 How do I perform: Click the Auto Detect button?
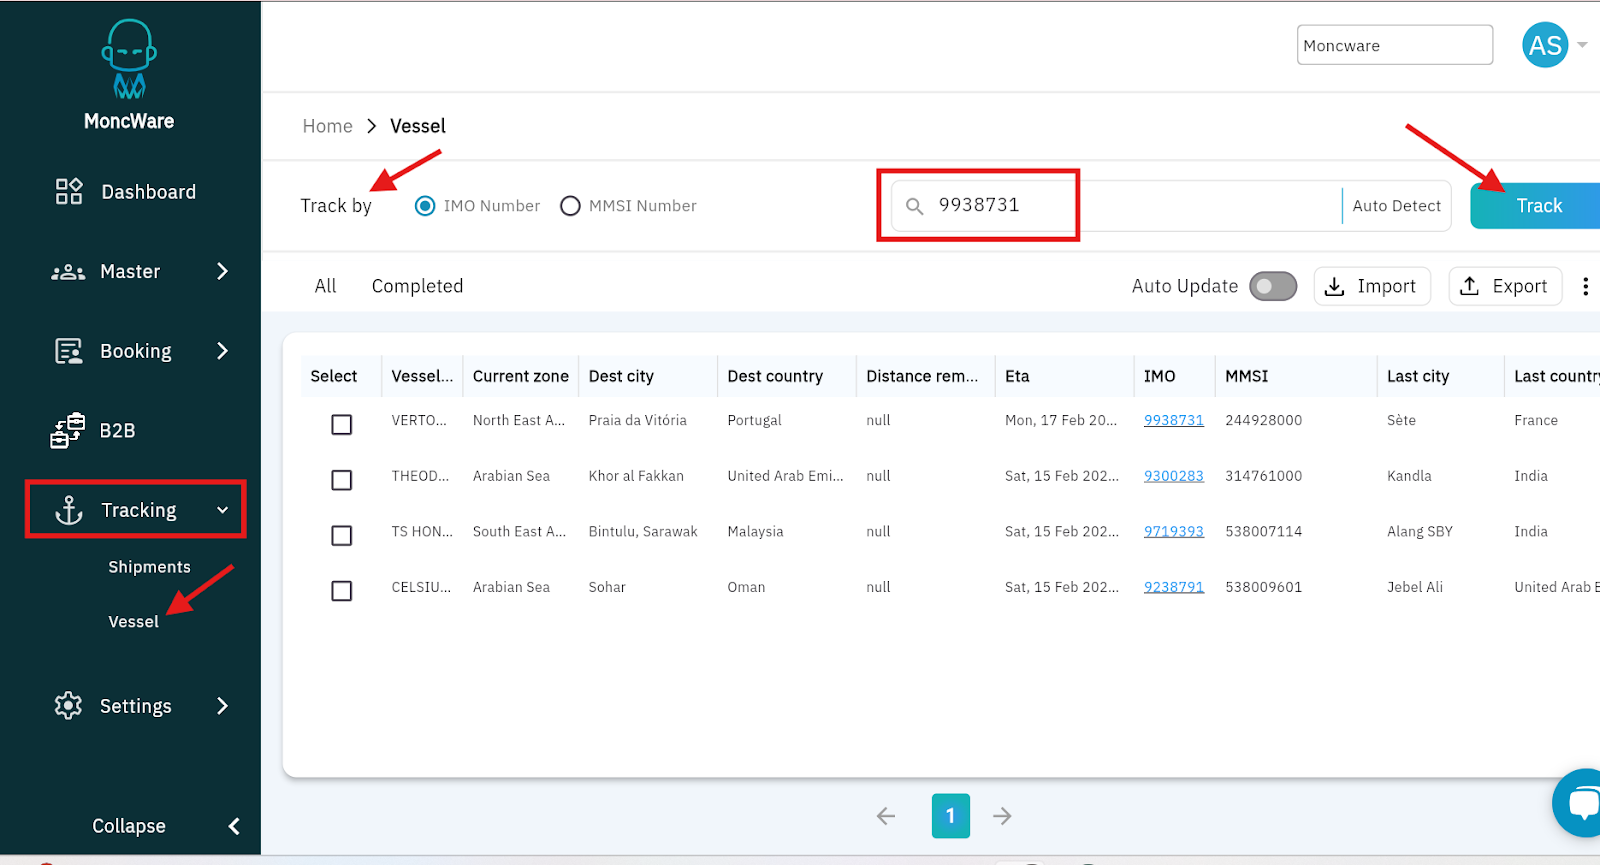pyautogui.click(x=1396, y=206)
